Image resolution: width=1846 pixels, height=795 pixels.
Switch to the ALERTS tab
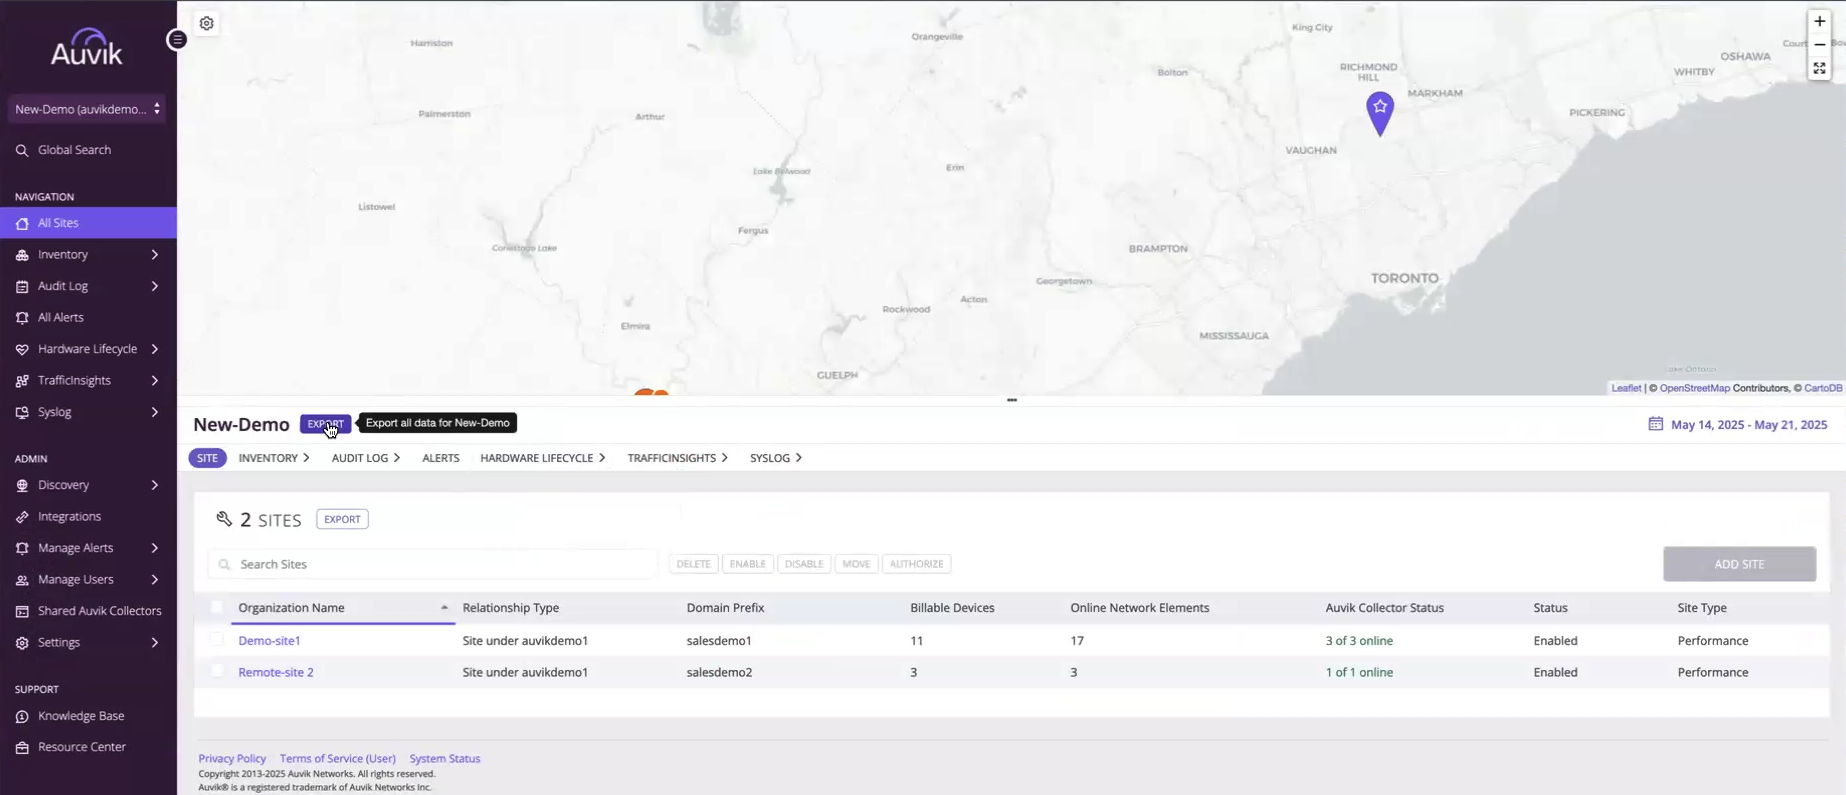click(x=441, y=458)
